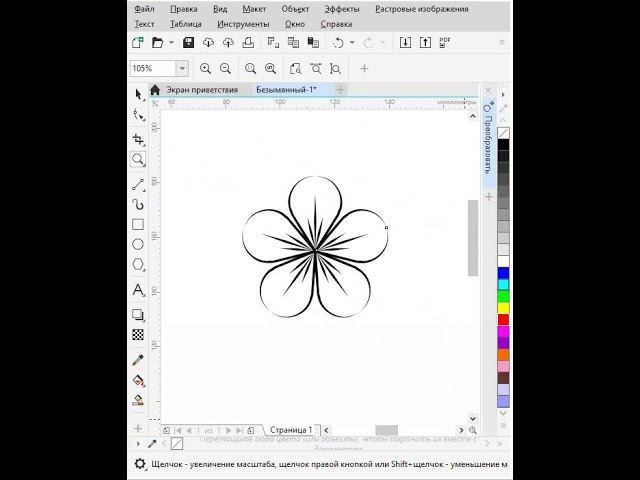The width and height of the screenshot is (640, 480).
Task: Pick the red color swatch
Action: (x=503, y=319)
